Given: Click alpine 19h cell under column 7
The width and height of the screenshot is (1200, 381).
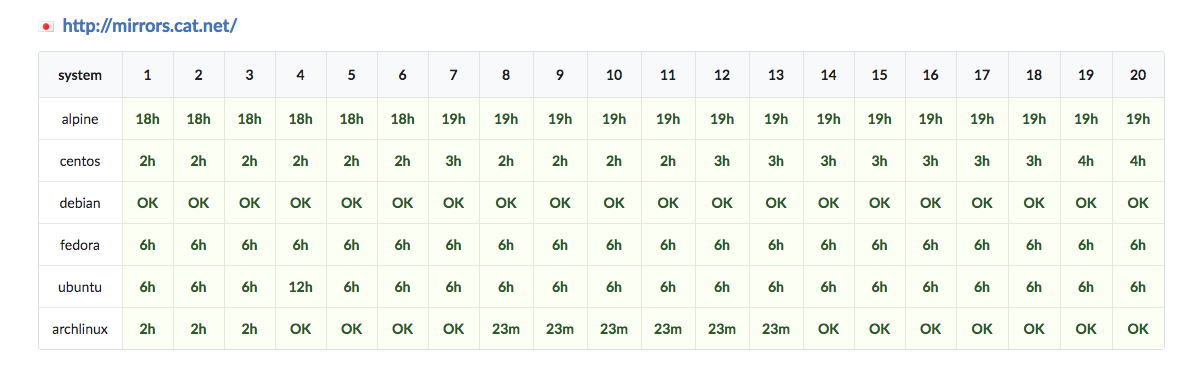Looking at the screenshot, I should (454, 119).
